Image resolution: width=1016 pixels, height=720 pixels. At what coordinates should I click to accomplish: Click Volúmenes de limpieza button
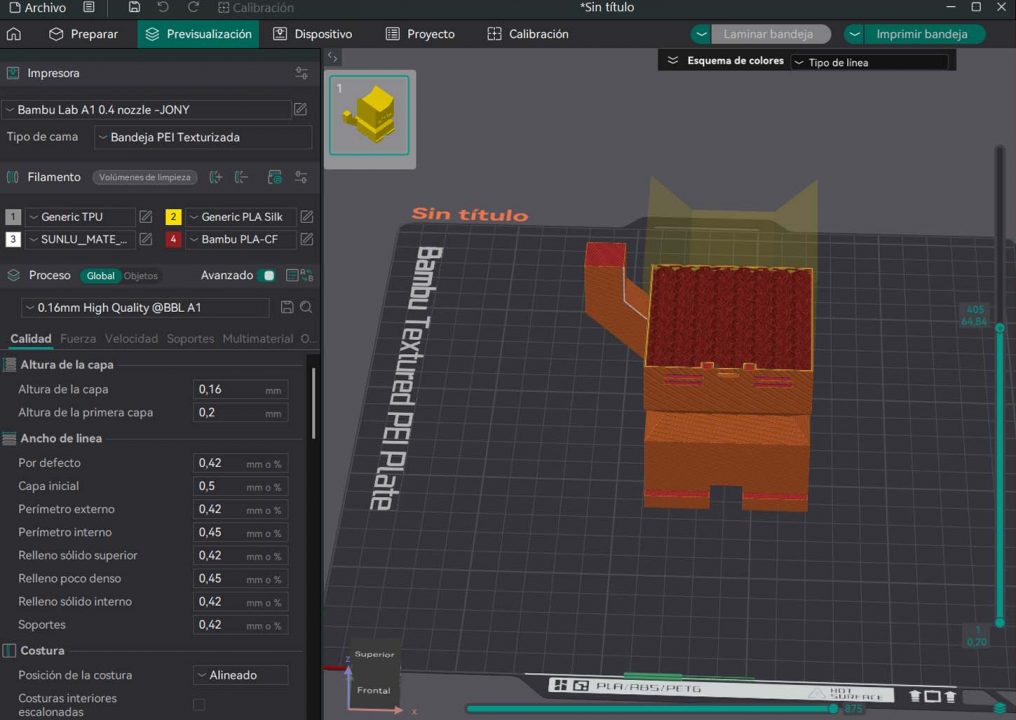(144, 177)
